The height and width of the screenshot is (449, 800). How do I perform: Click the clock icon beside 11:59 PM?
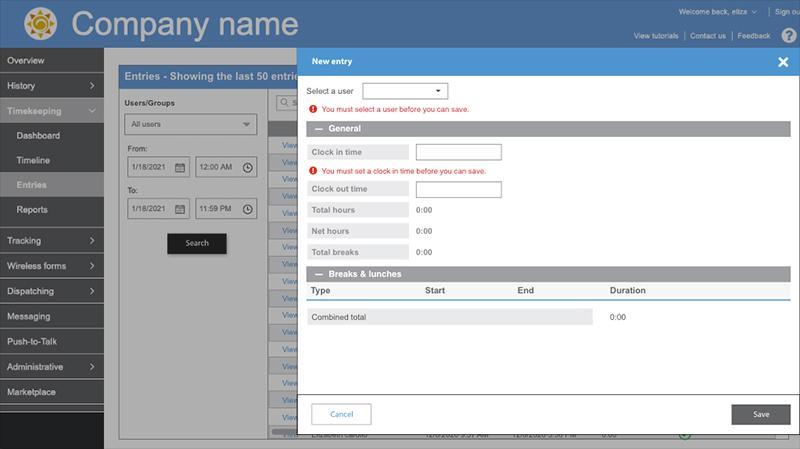[x=247, y=209]
